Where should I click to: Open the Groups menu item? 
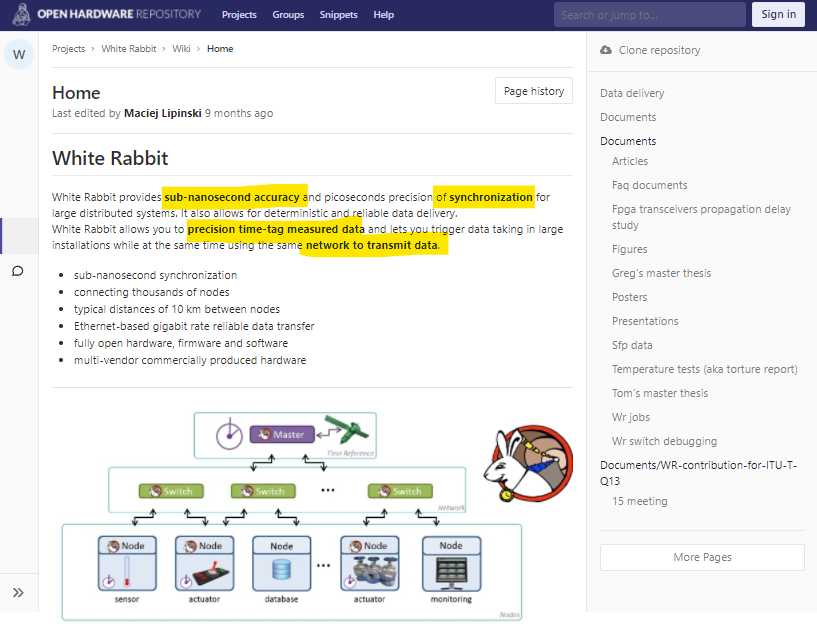click(x=288, y=15)
